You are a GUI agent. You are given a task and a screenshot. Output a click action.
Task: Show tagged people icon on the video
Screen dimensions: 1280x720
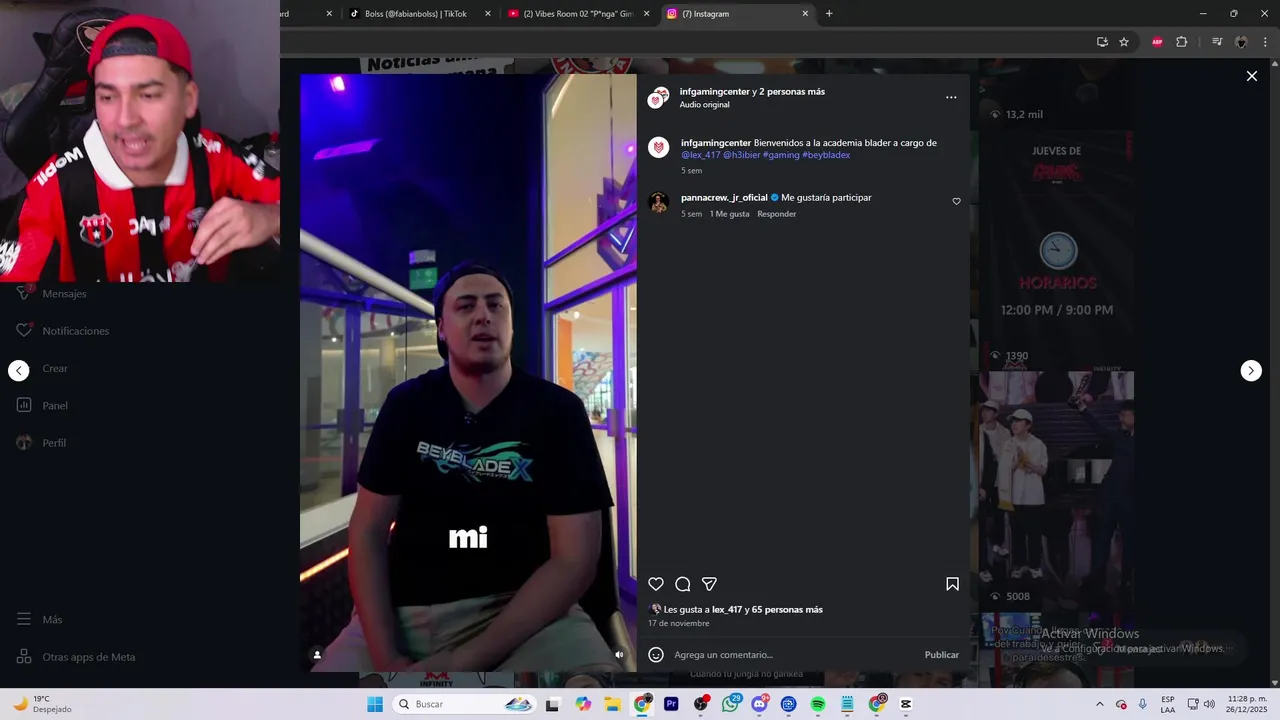pyautogui.click(x=317, y=655)
